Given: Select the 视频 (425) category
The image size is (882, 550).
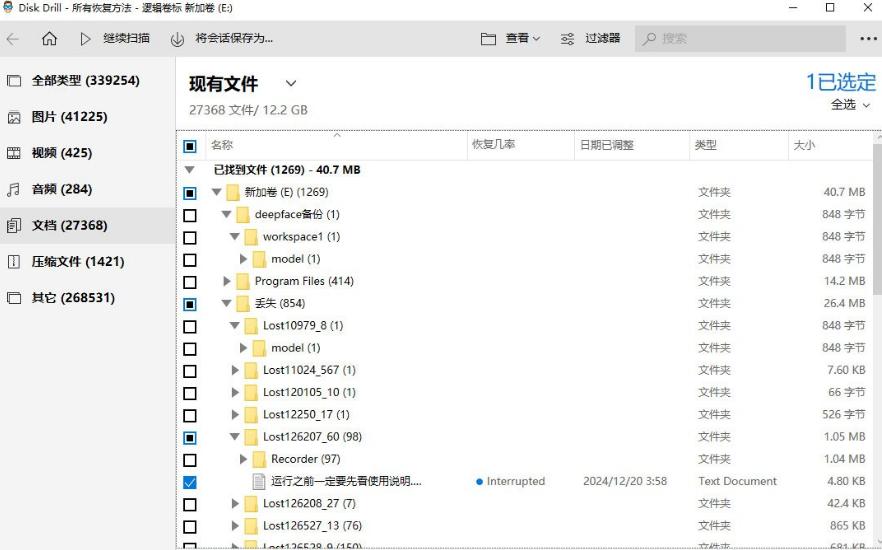Looking at the screenshot, I should point(61,153).
